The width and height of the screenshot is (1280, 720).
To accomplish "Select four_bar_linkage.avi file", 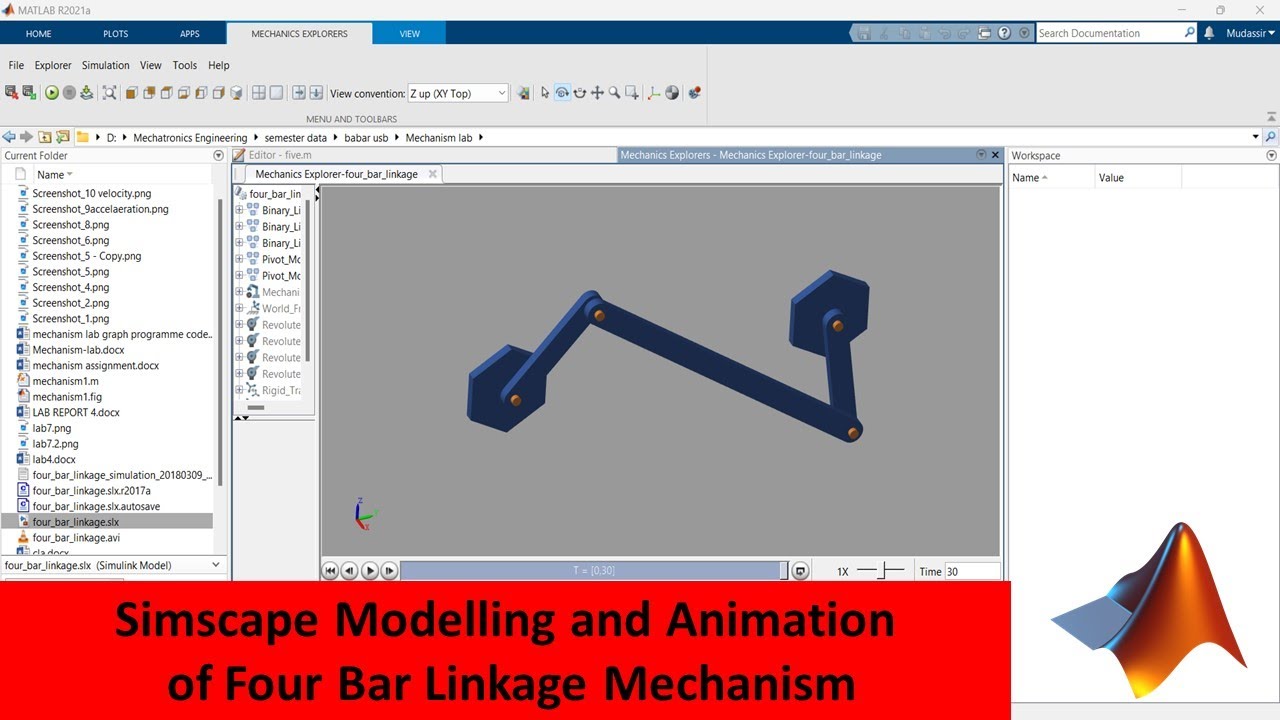I will click(x=76, y=537).
